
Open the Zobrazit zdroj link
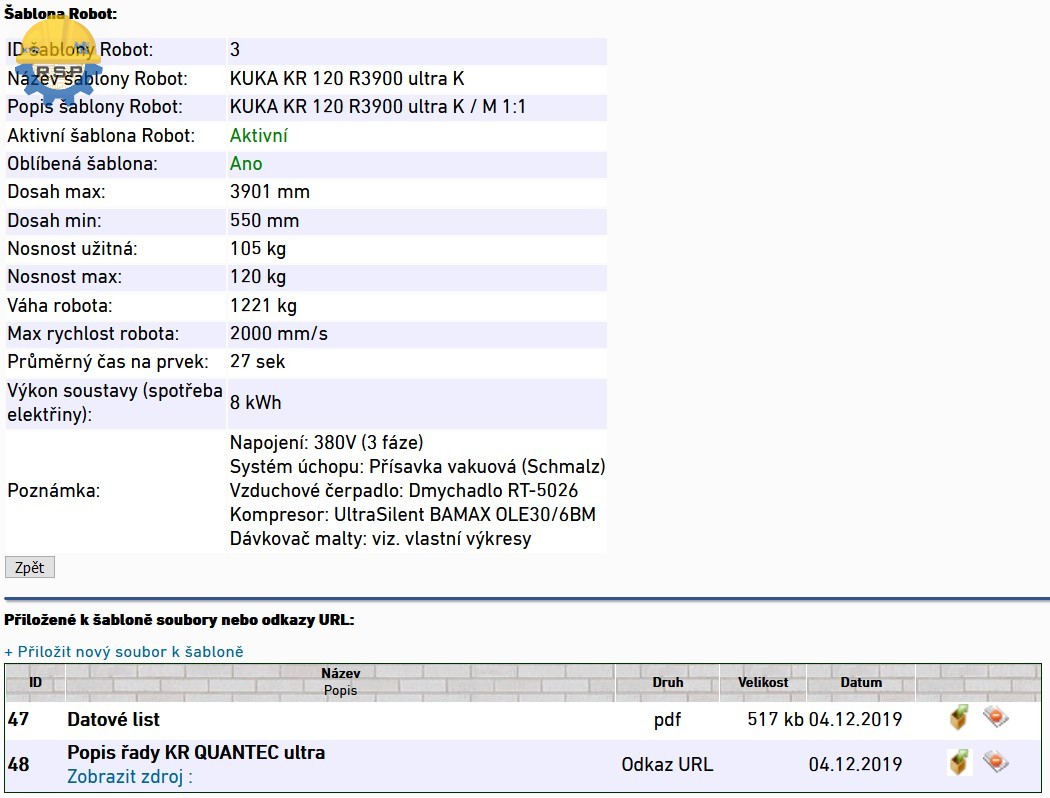click(x=130, y=777)
